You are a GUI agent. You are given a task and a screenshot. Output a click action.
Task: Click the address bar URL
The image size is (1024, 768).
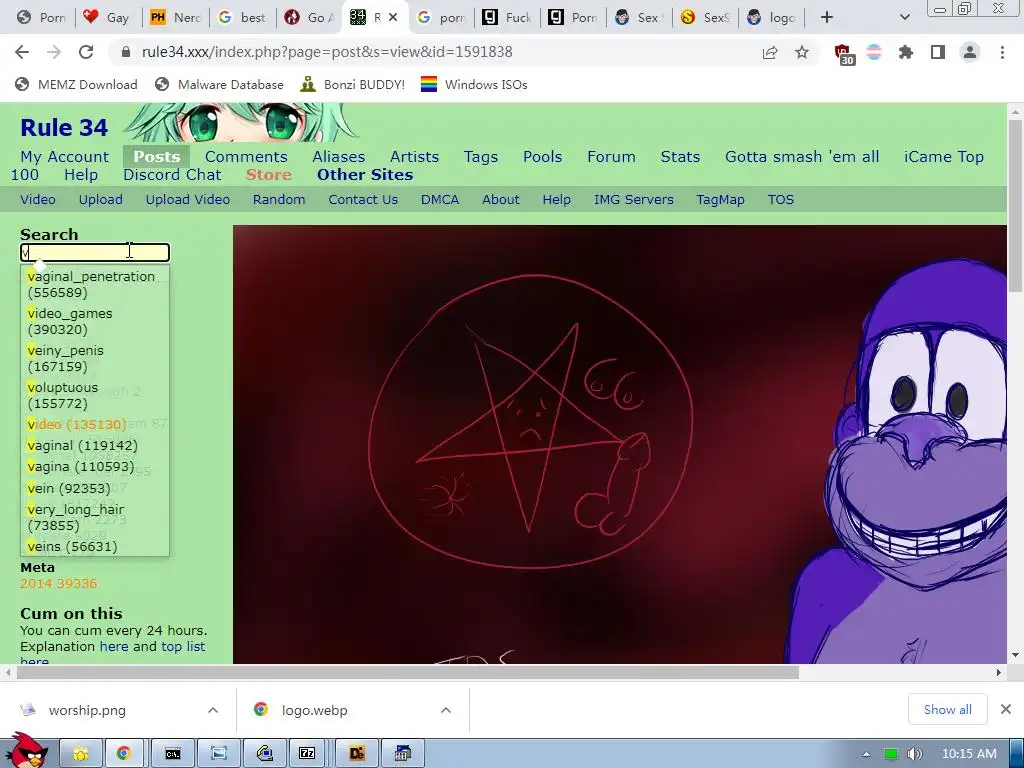point(327,52)
